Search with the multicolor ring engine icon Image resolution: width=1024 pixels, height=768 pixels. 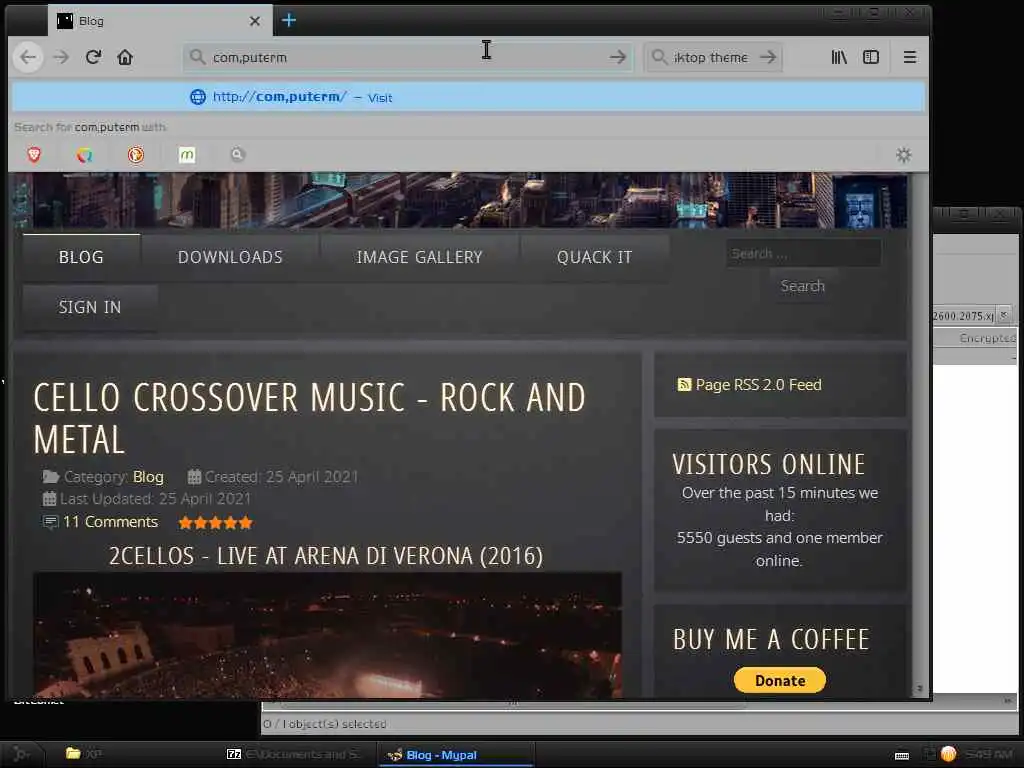[84, 155]
